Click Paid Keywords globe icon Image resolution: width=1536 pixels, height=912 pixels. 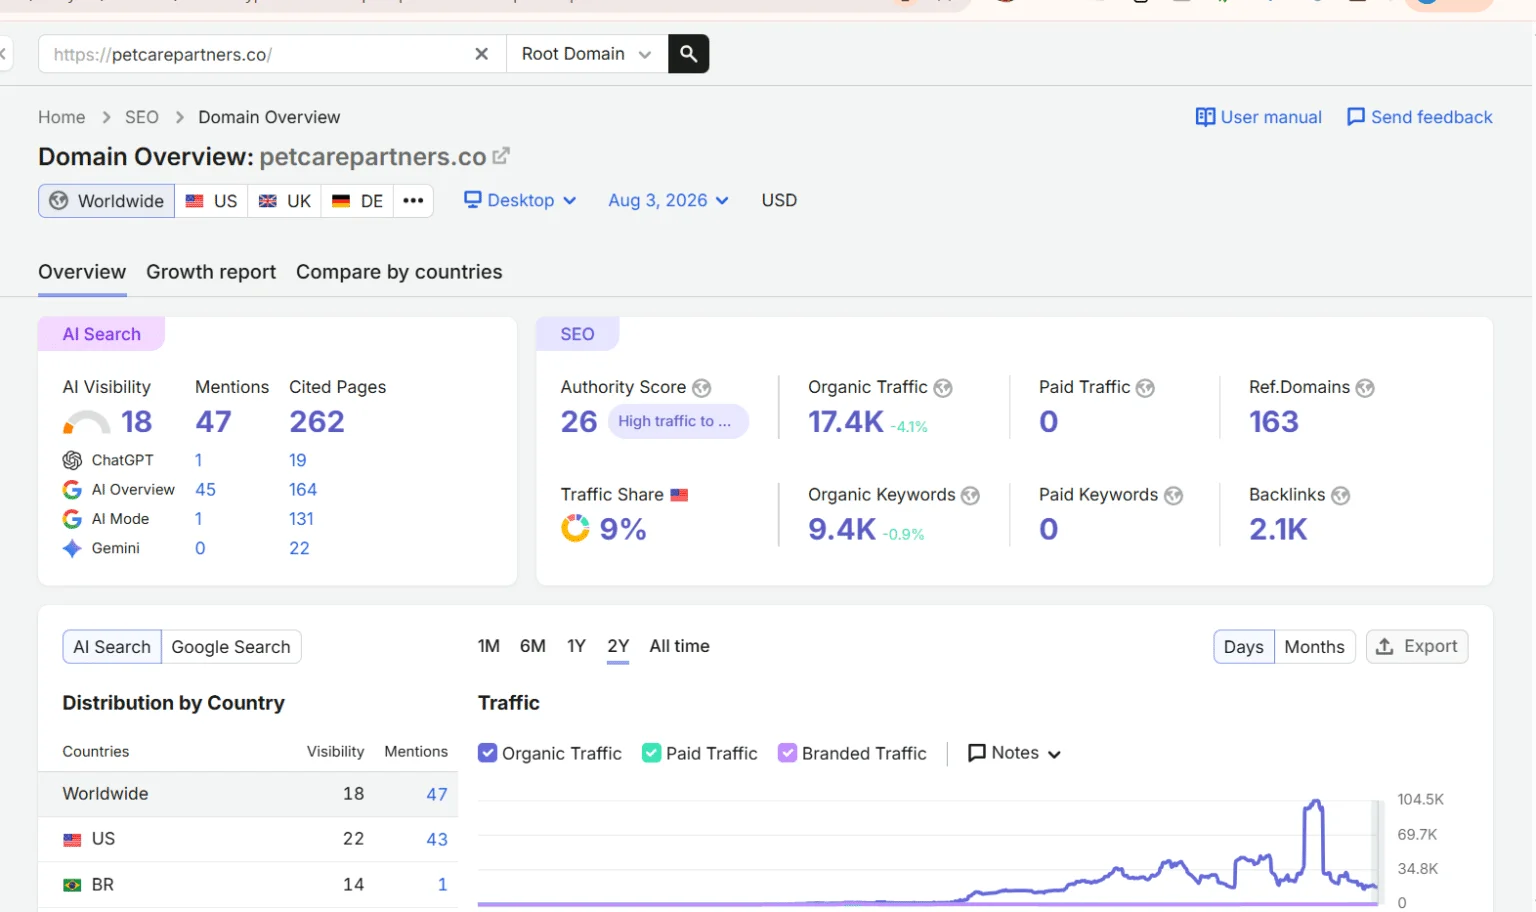[x=1173, y=495]
